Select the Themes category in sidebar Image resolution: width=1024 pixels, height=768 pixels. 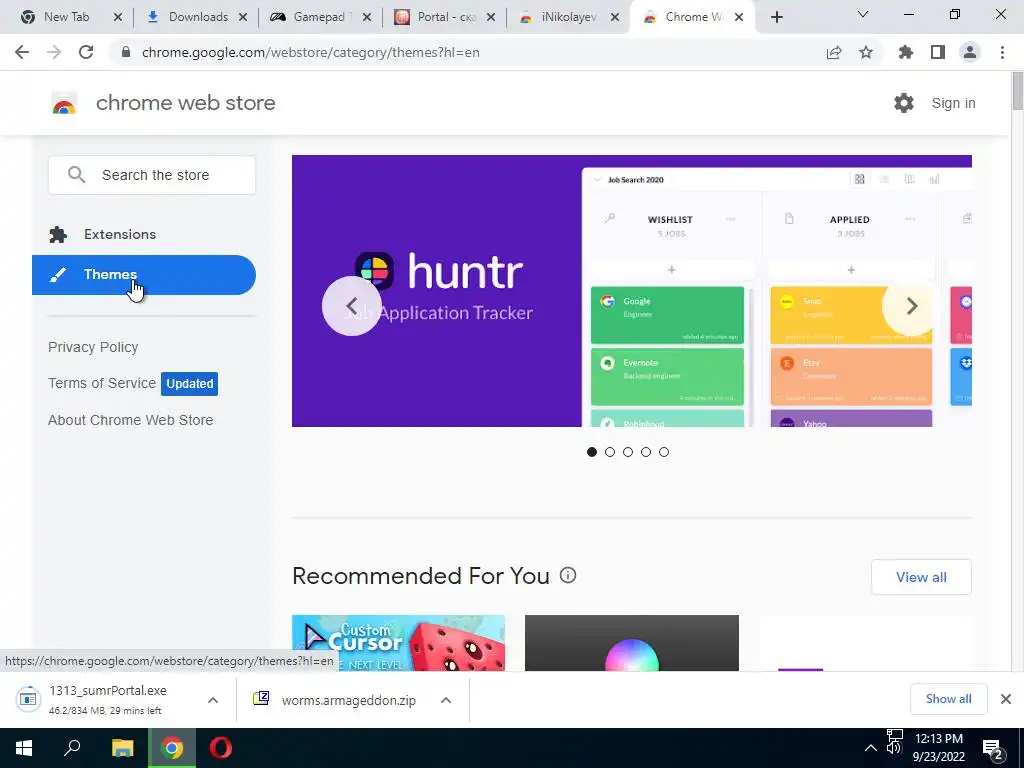(144, 275)
